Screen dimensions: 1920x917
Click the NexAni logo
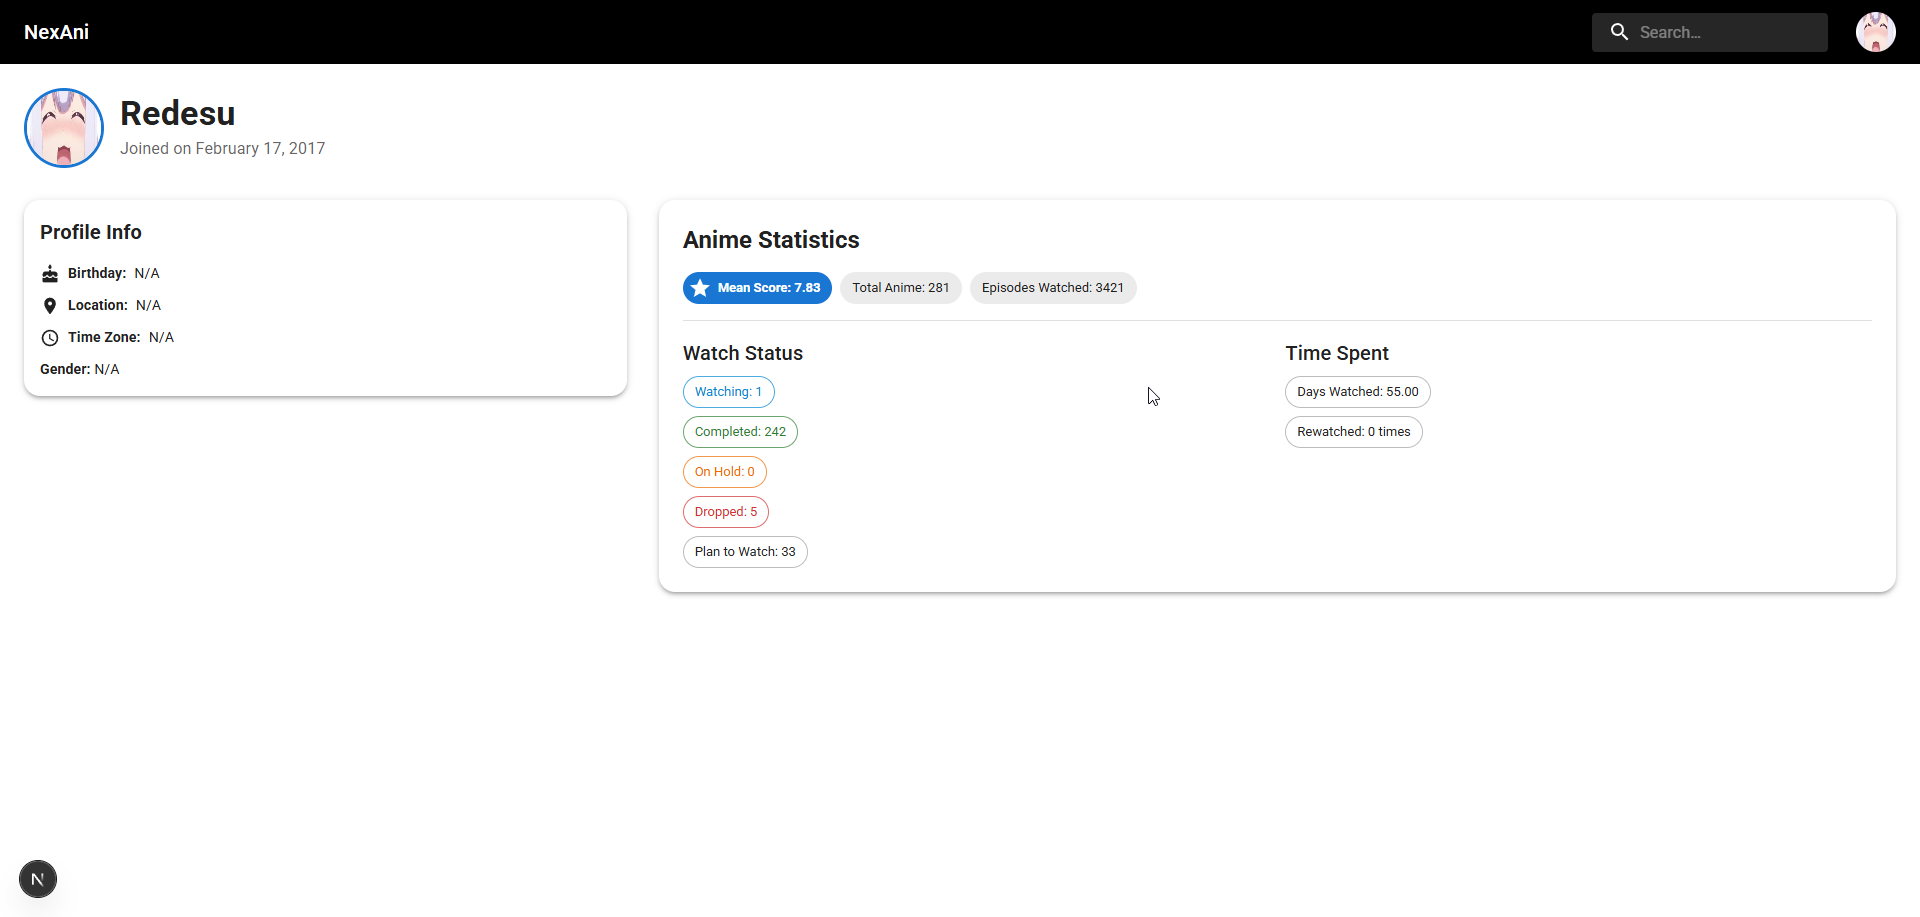coord(56,32)
